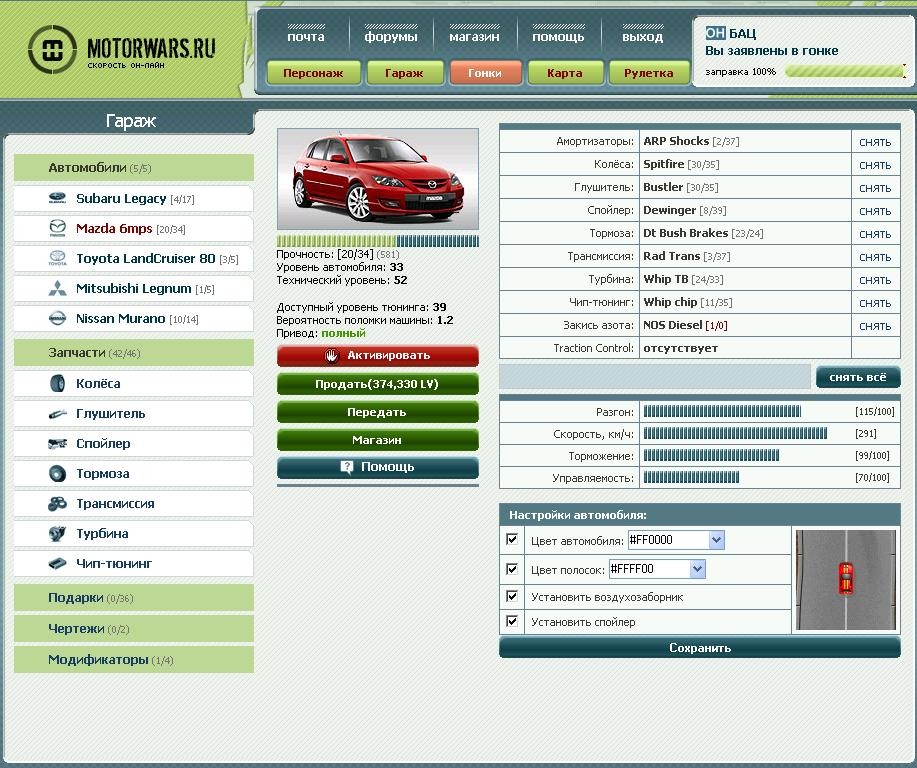Click снять for NOS Diesel
Image resolution: width=917 pixels, height=768 pixels.
tap(875, 326)
